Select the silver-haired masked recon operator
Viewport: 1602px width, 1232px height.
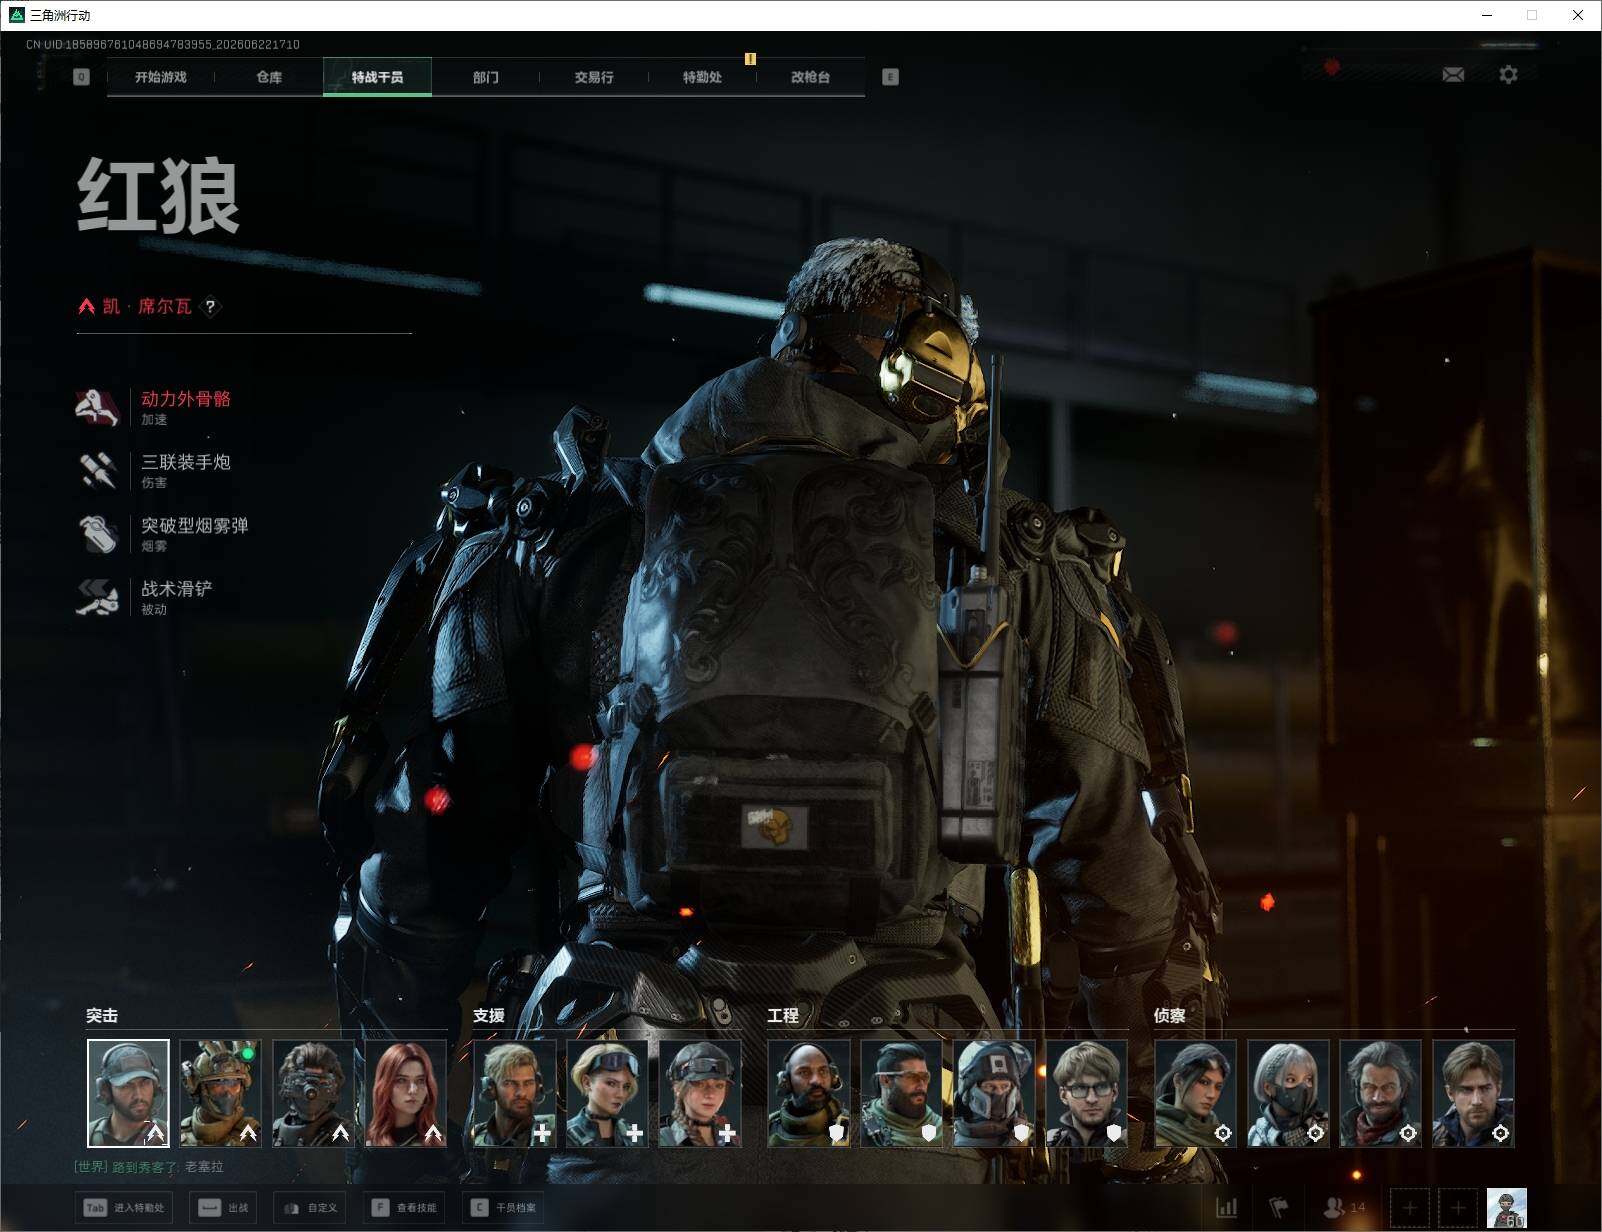[x=1288, y=1093]
